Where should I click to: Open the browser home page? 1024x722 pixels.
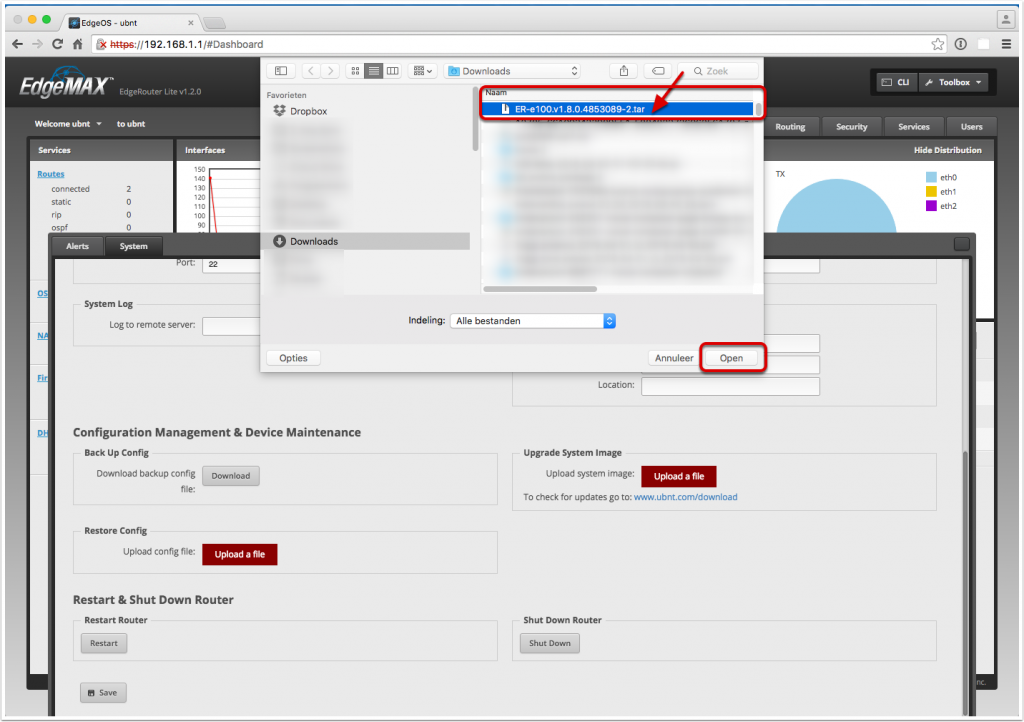point(78,44)
